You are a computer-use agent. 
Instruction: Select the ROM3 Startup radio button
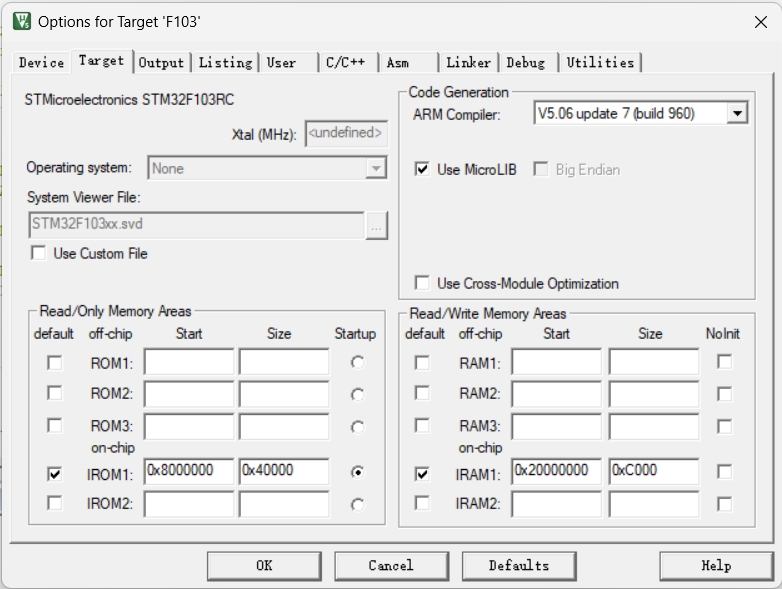[x=357, y=427]
